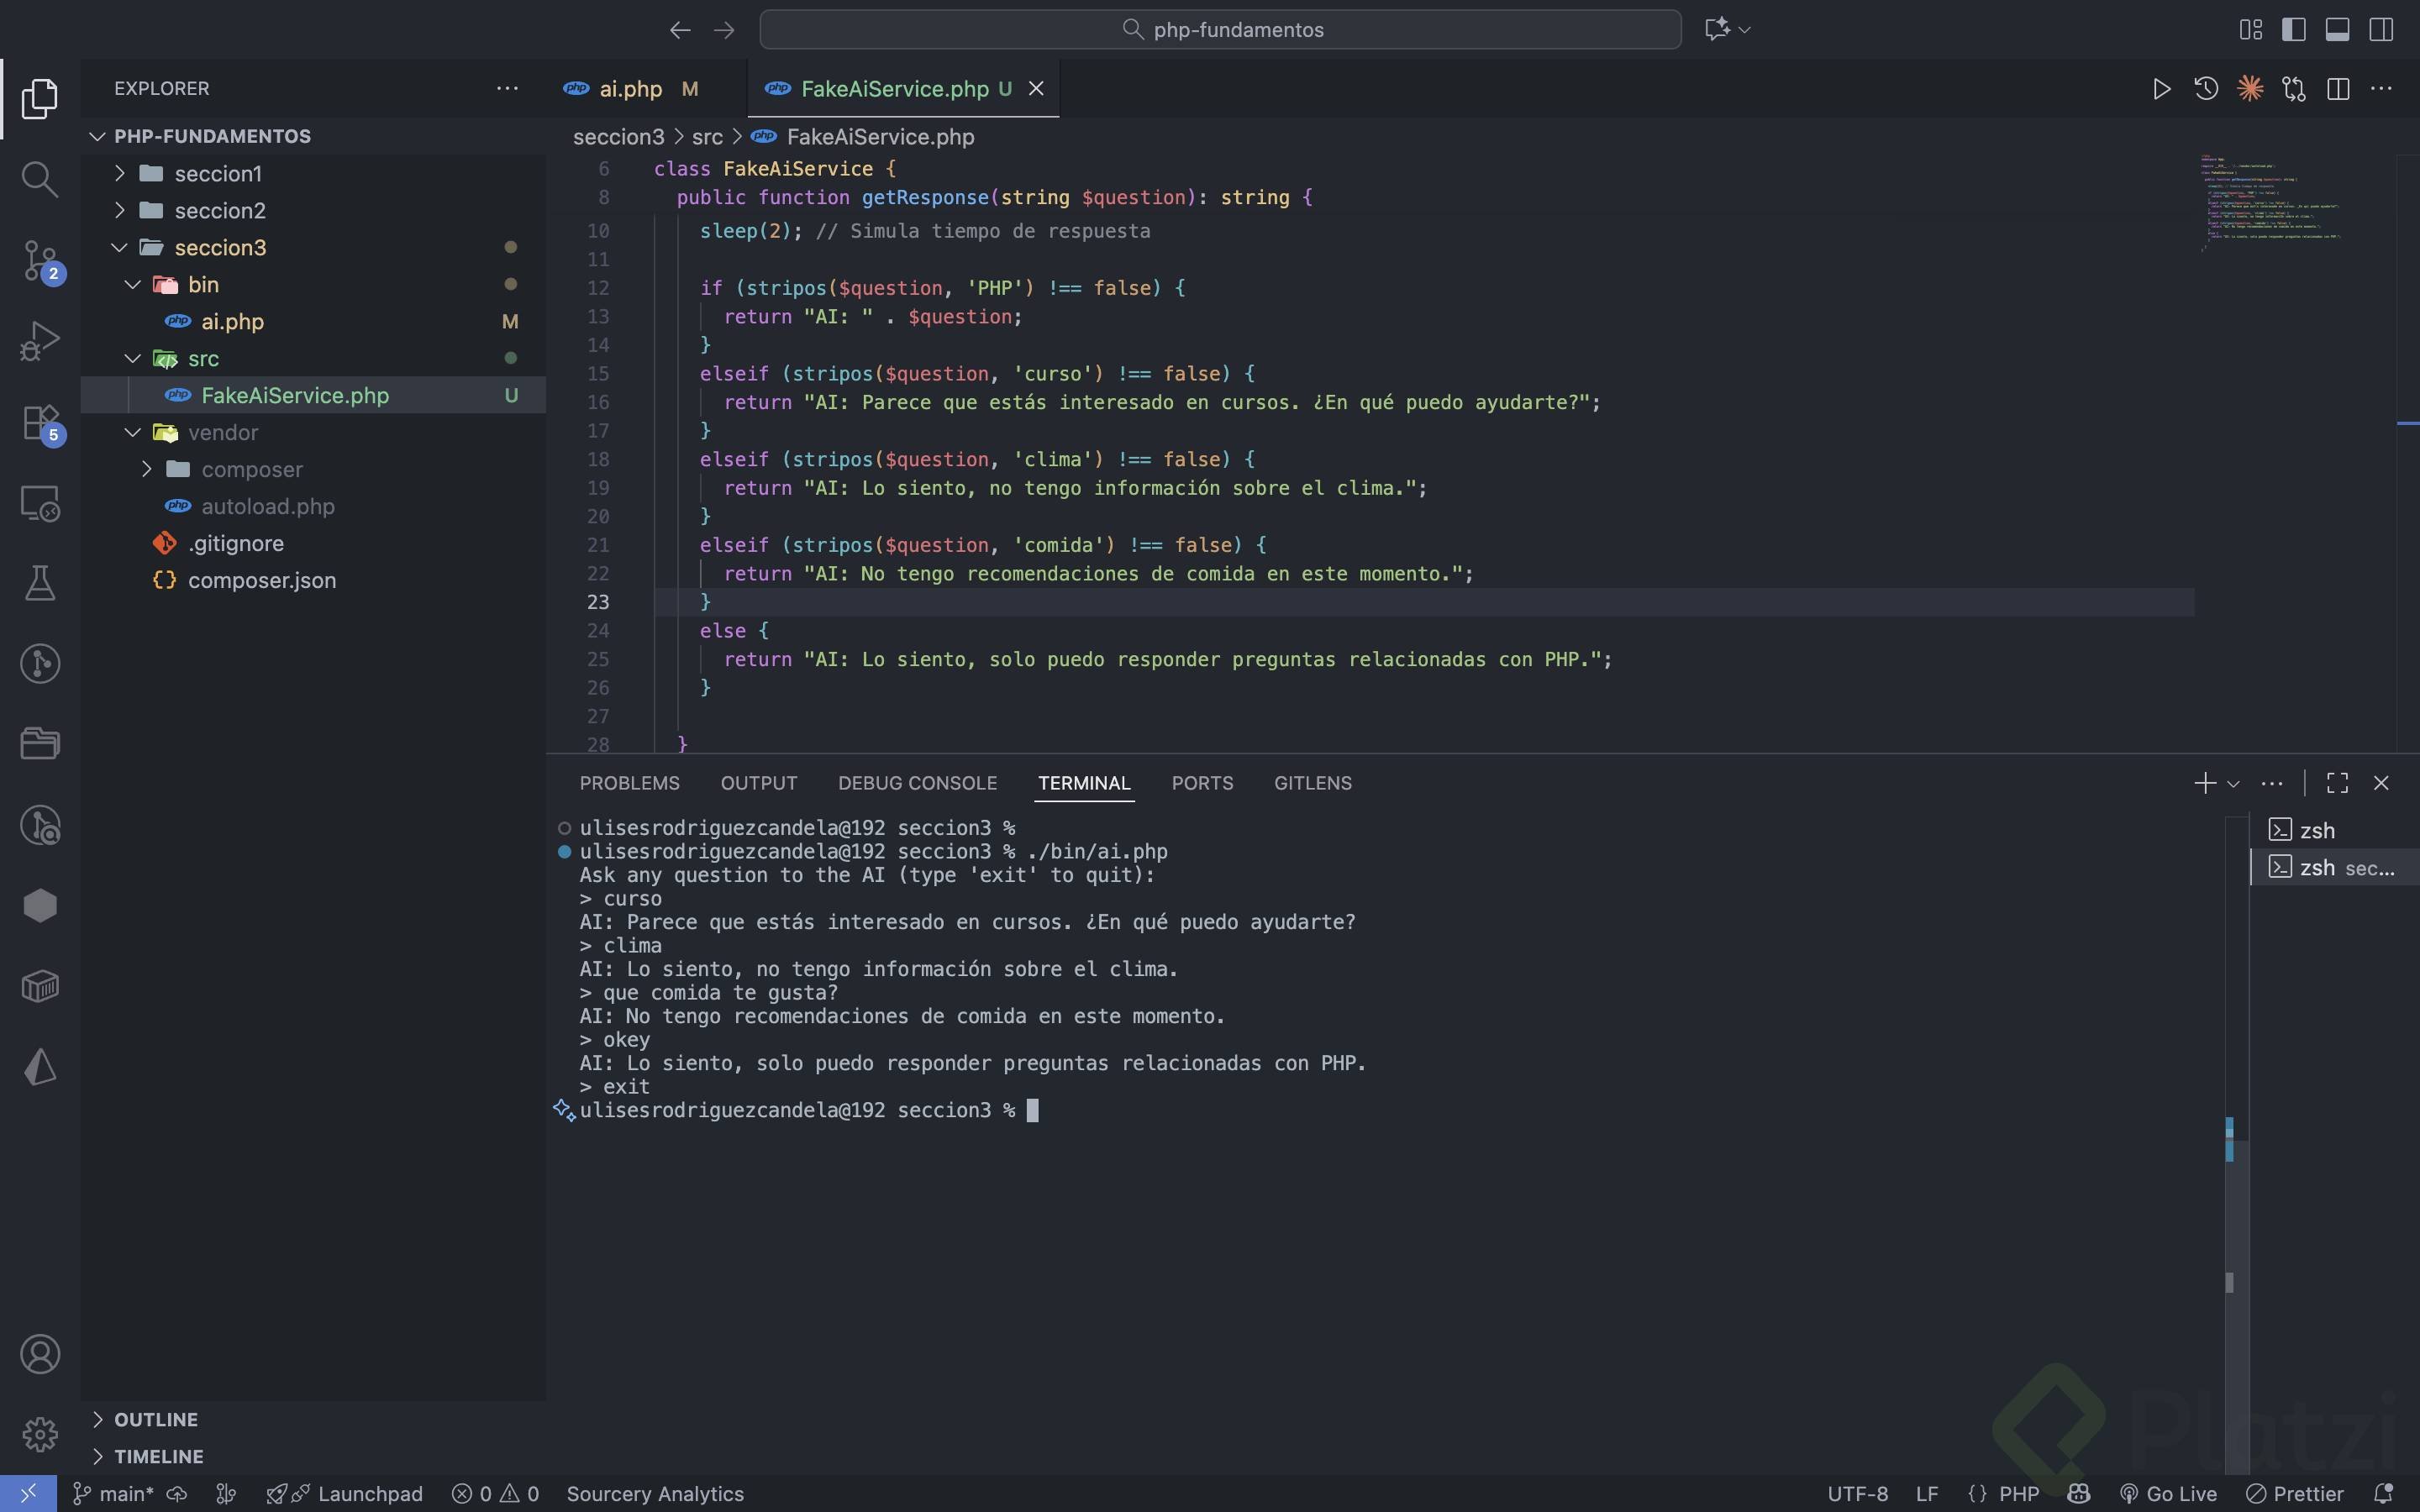The height and width of the screenshot is (1512, 2420).
Task: Toggle Primary Side Bar visibility
Action: 2293,29
